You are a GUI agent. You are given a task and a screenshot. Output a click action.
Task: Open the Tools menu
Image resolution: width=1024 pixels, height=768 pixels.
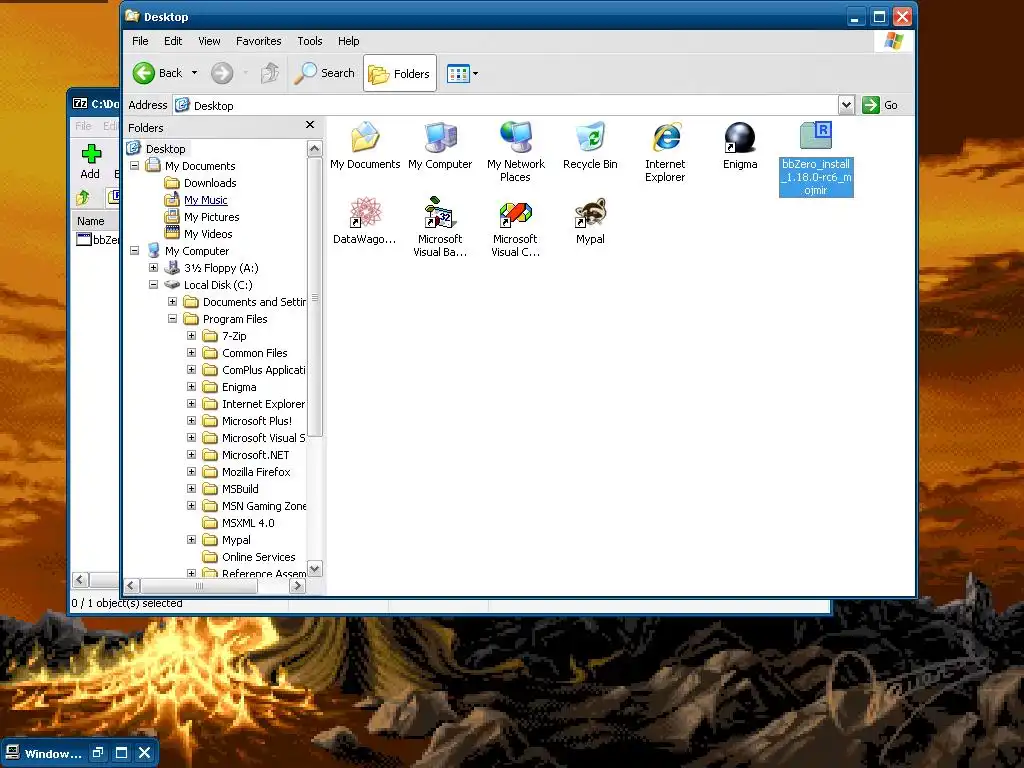pyautogui.click(x=310, y=41)
